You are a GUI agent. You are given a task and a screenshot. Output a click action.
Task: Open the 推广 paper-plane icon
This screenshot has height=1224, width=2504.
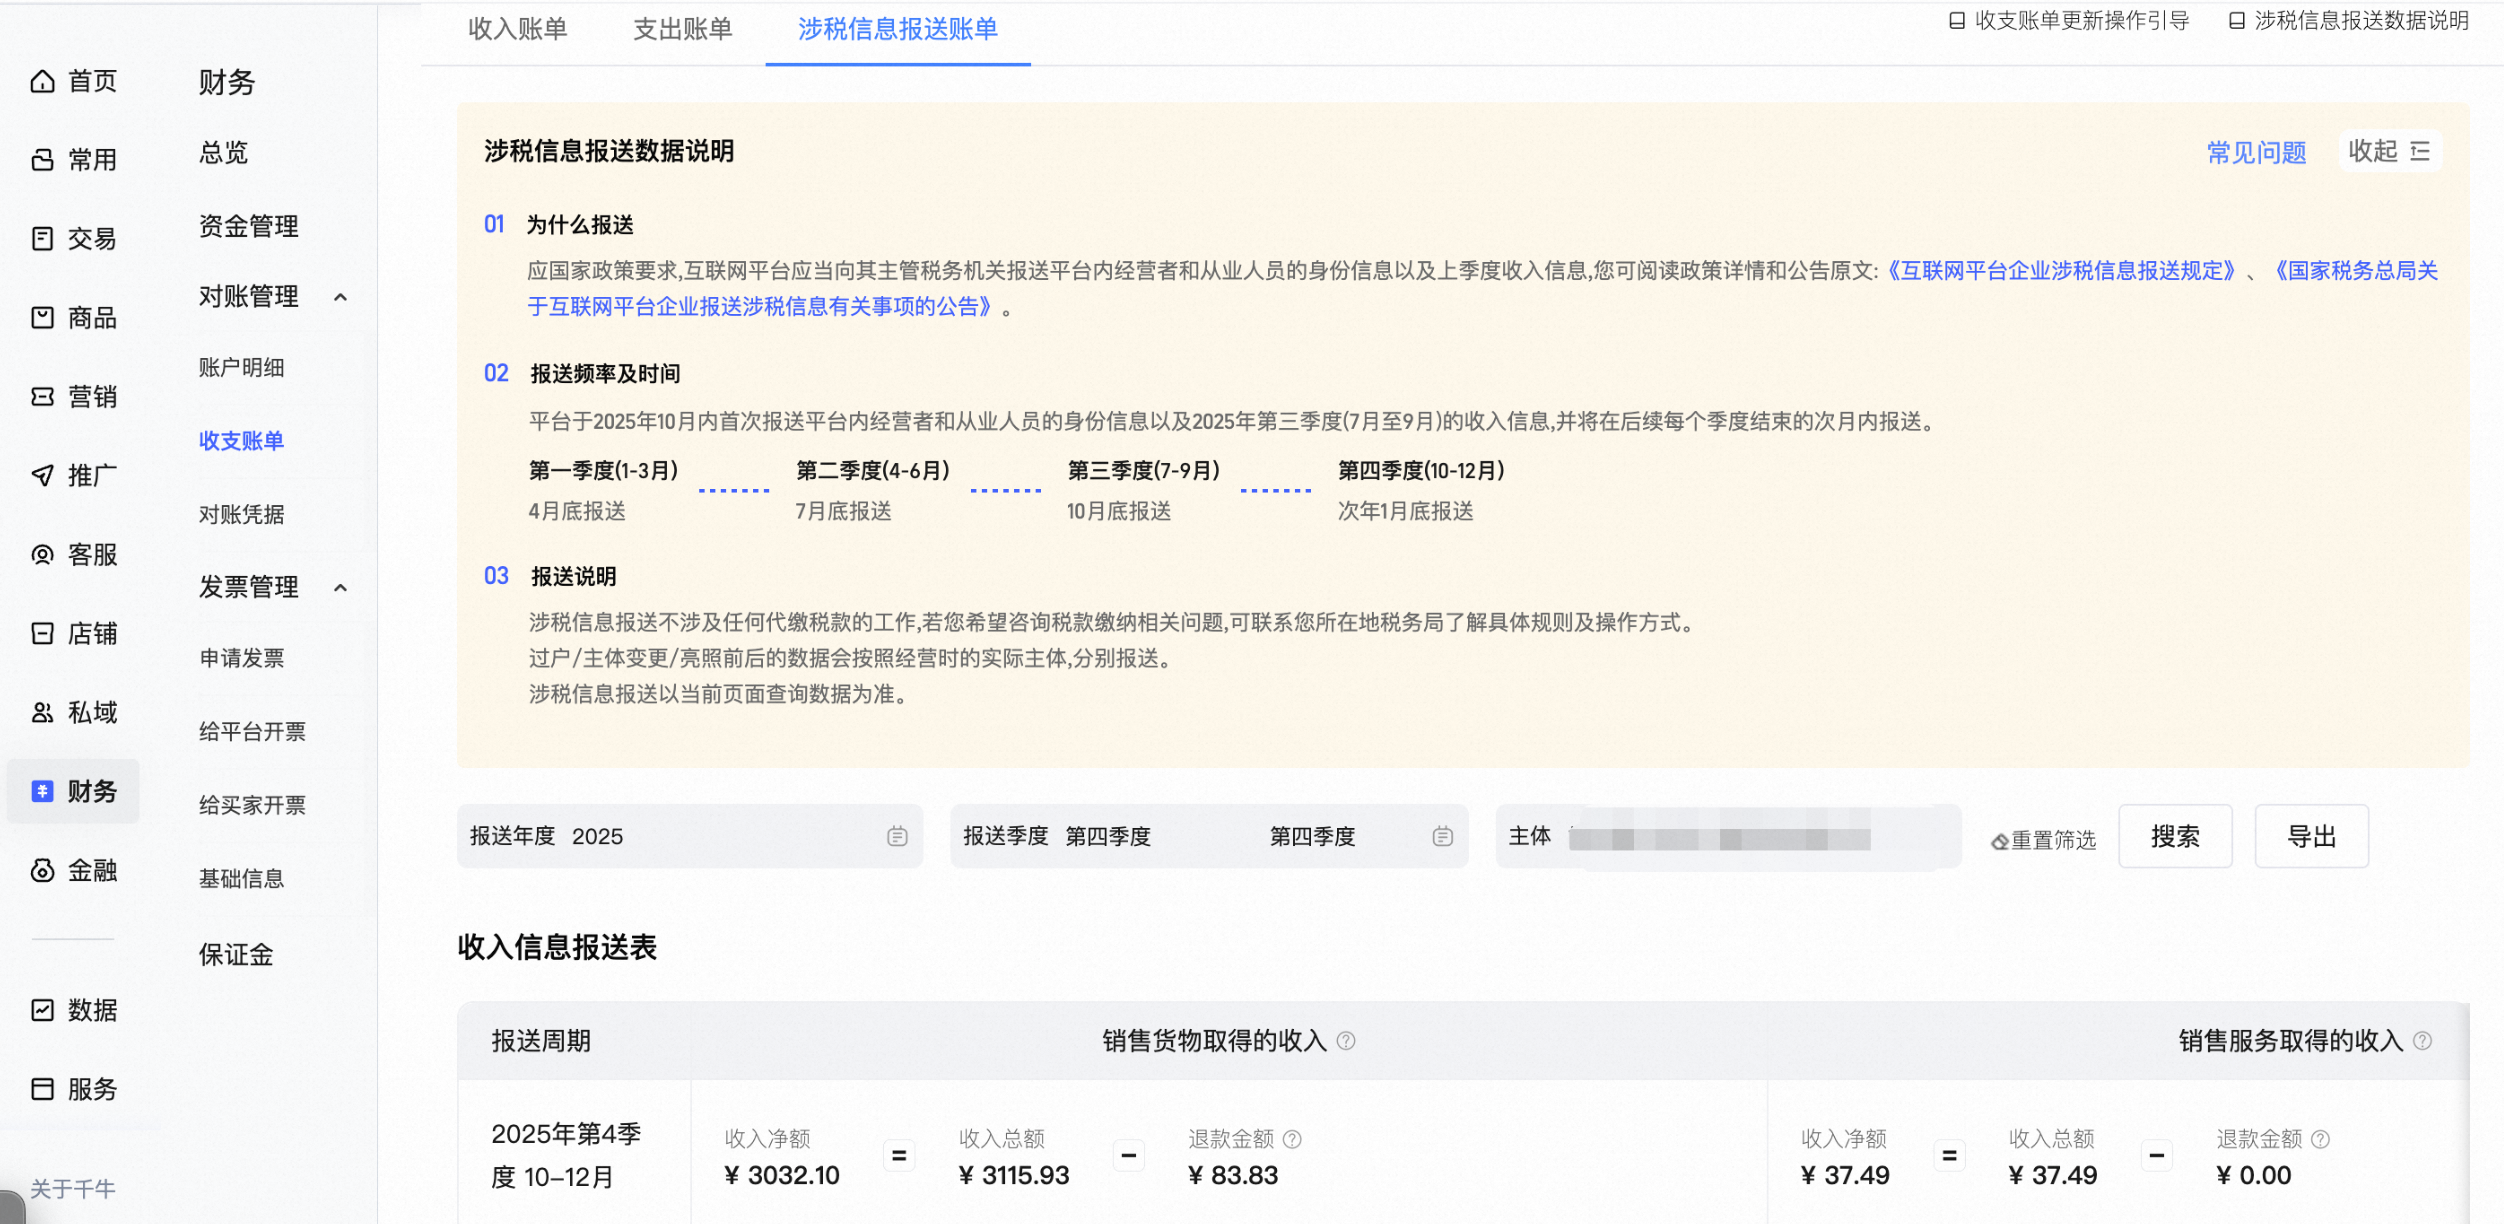42,475
